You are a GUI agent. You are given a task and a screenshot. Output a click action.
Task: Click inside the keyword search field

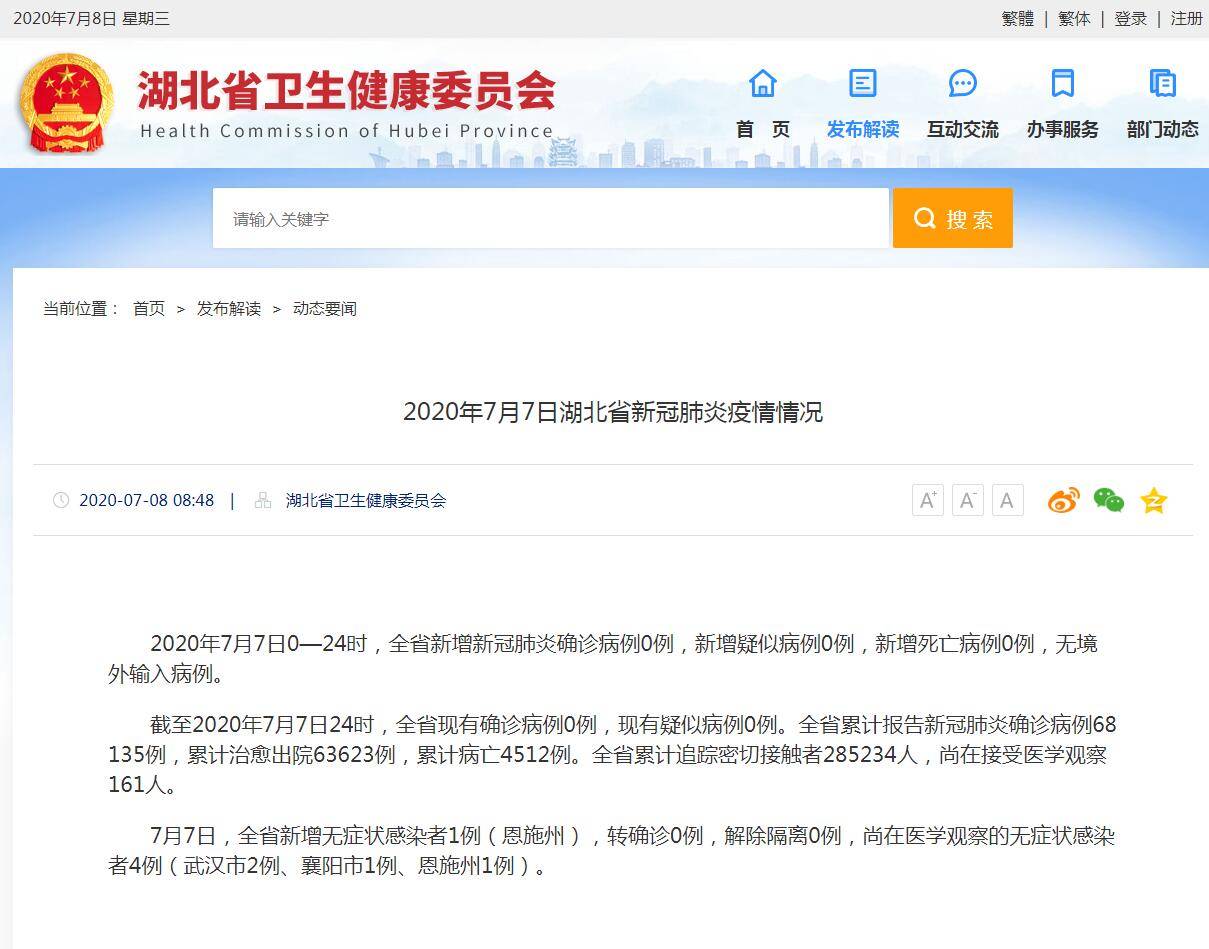[550, 218]
